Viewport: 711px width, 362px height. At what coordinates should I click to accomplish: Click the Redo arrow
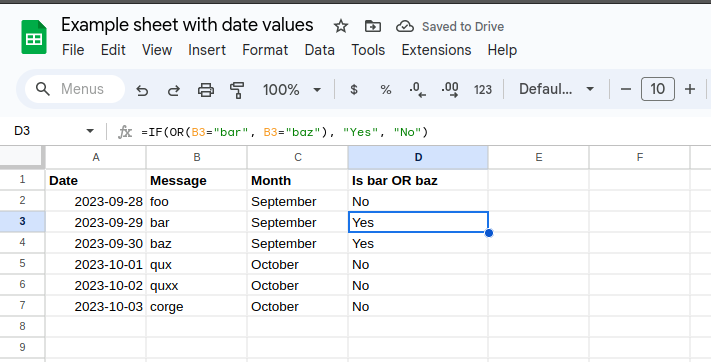coord(174,90)
